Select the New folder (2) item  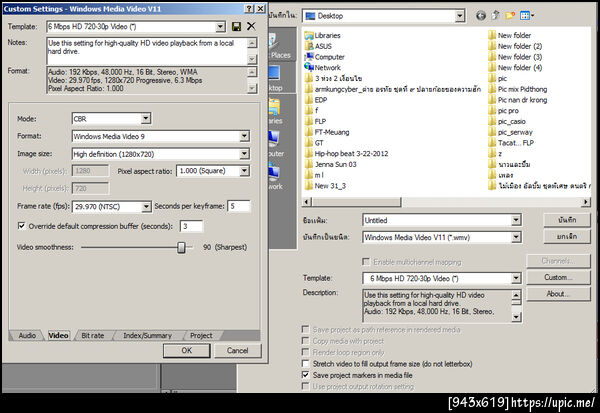515,46
